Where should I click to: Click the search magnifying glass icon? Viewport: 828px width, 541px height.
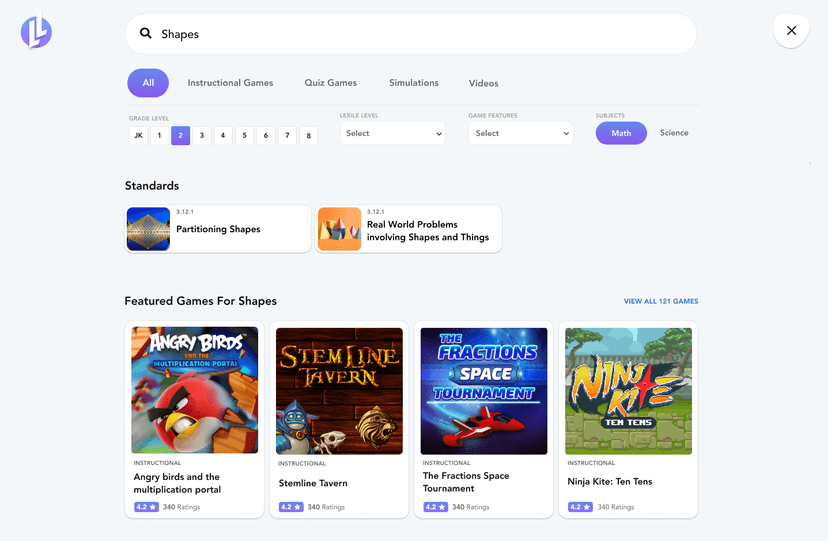(145, 34)
